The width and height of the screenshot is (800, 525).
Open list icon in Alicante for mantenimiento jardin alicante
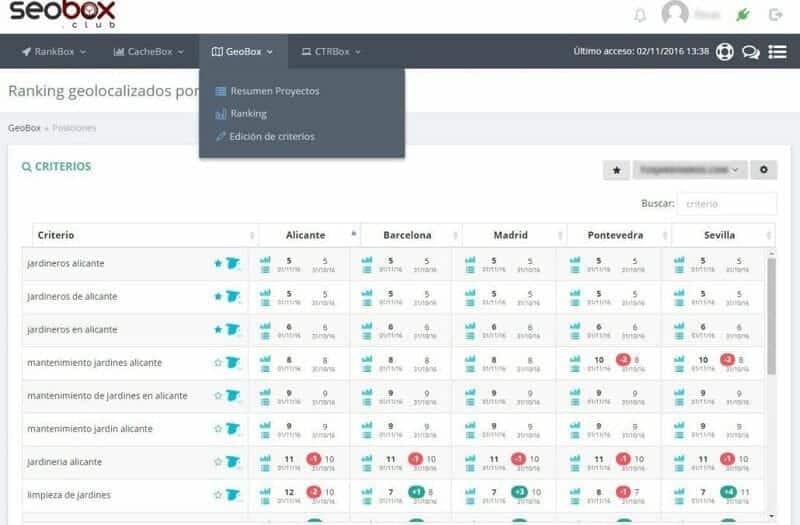[x=265, y=435]
